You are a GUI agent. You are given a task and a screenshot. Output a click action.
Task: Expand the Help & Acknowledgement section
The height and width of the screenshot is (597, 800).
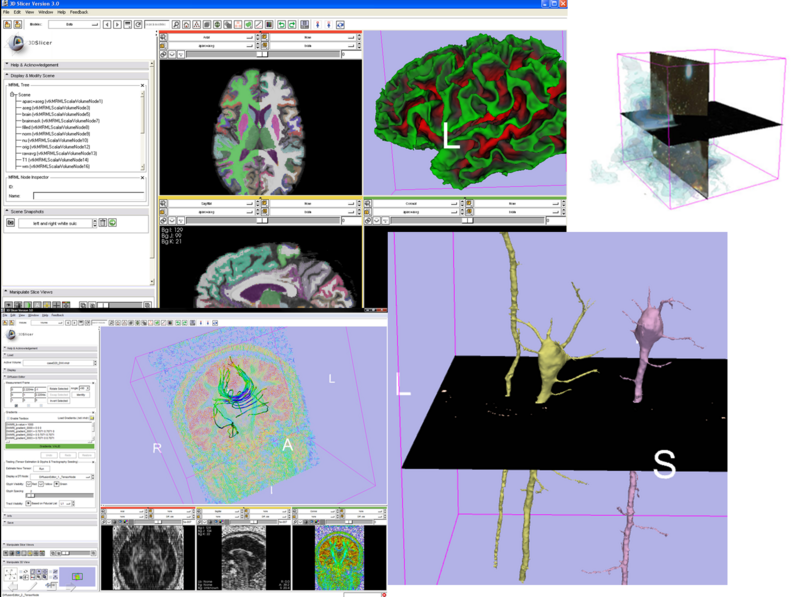pyautogui.click(x=9, y=65)
